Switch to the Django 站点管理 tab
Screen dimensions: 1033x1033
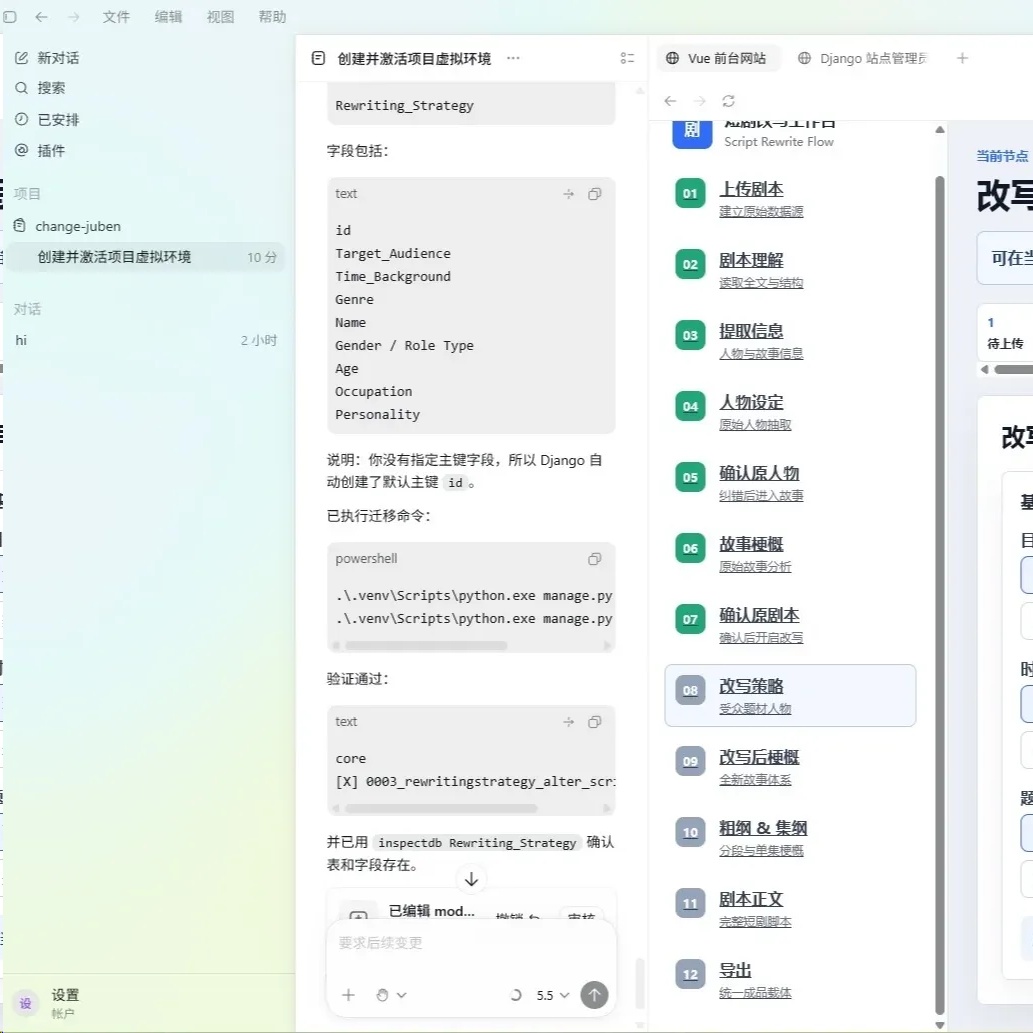click(x=863, y=58)
